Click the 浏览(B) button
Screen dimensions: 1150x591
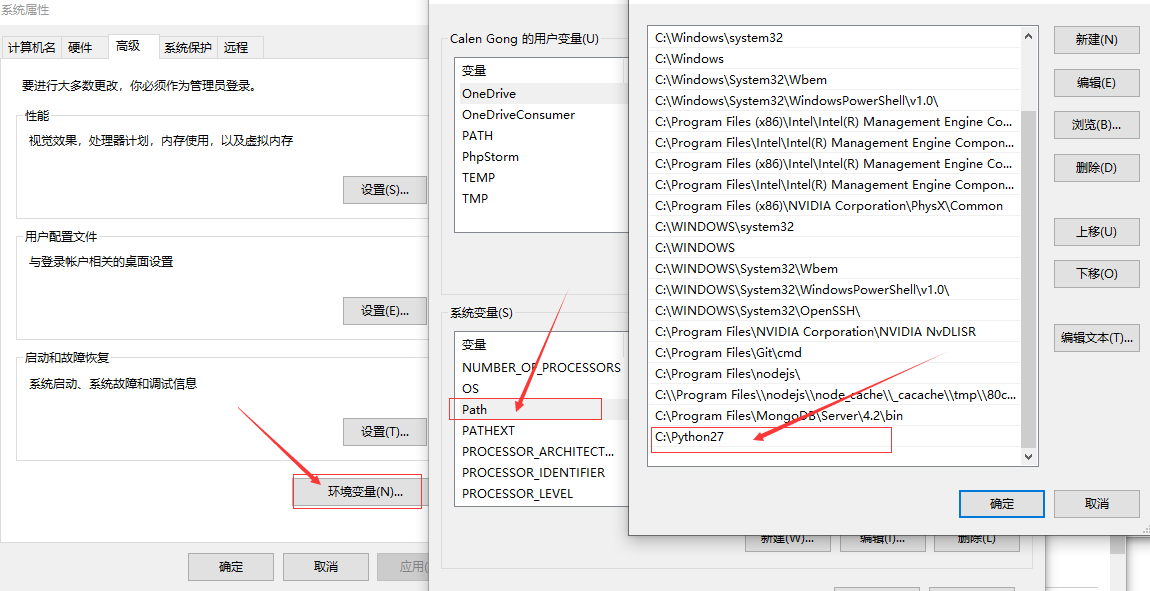[1095, 124]
